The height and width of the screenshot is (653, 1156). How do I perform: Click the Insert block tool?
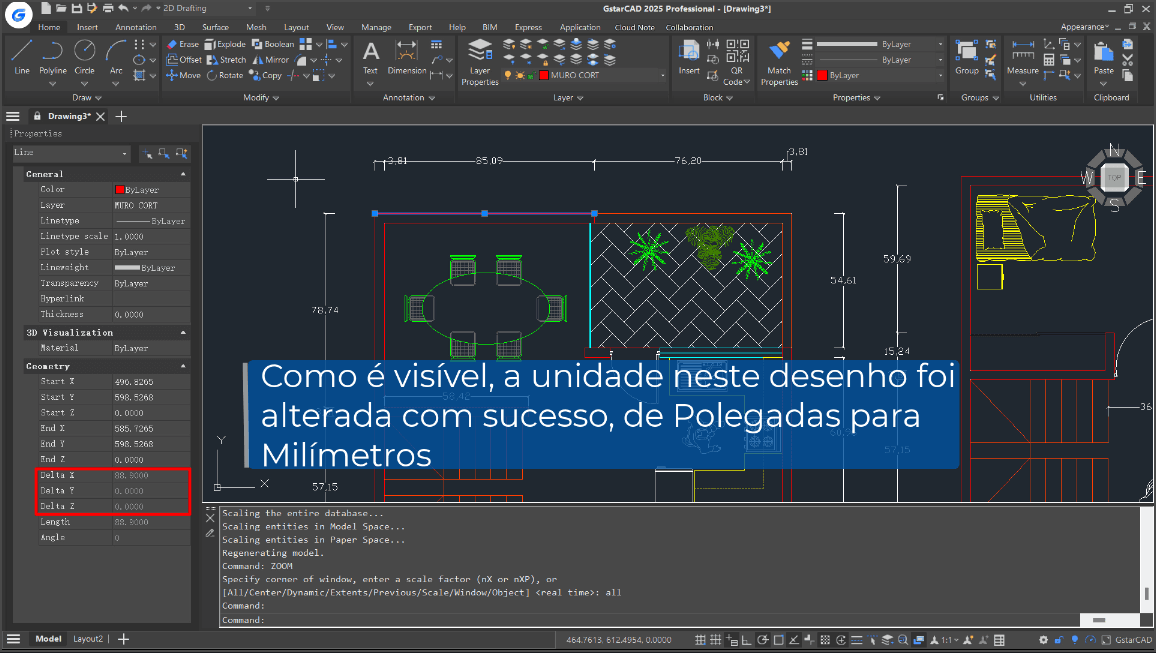pyautogui.click(x=689, y=57)
